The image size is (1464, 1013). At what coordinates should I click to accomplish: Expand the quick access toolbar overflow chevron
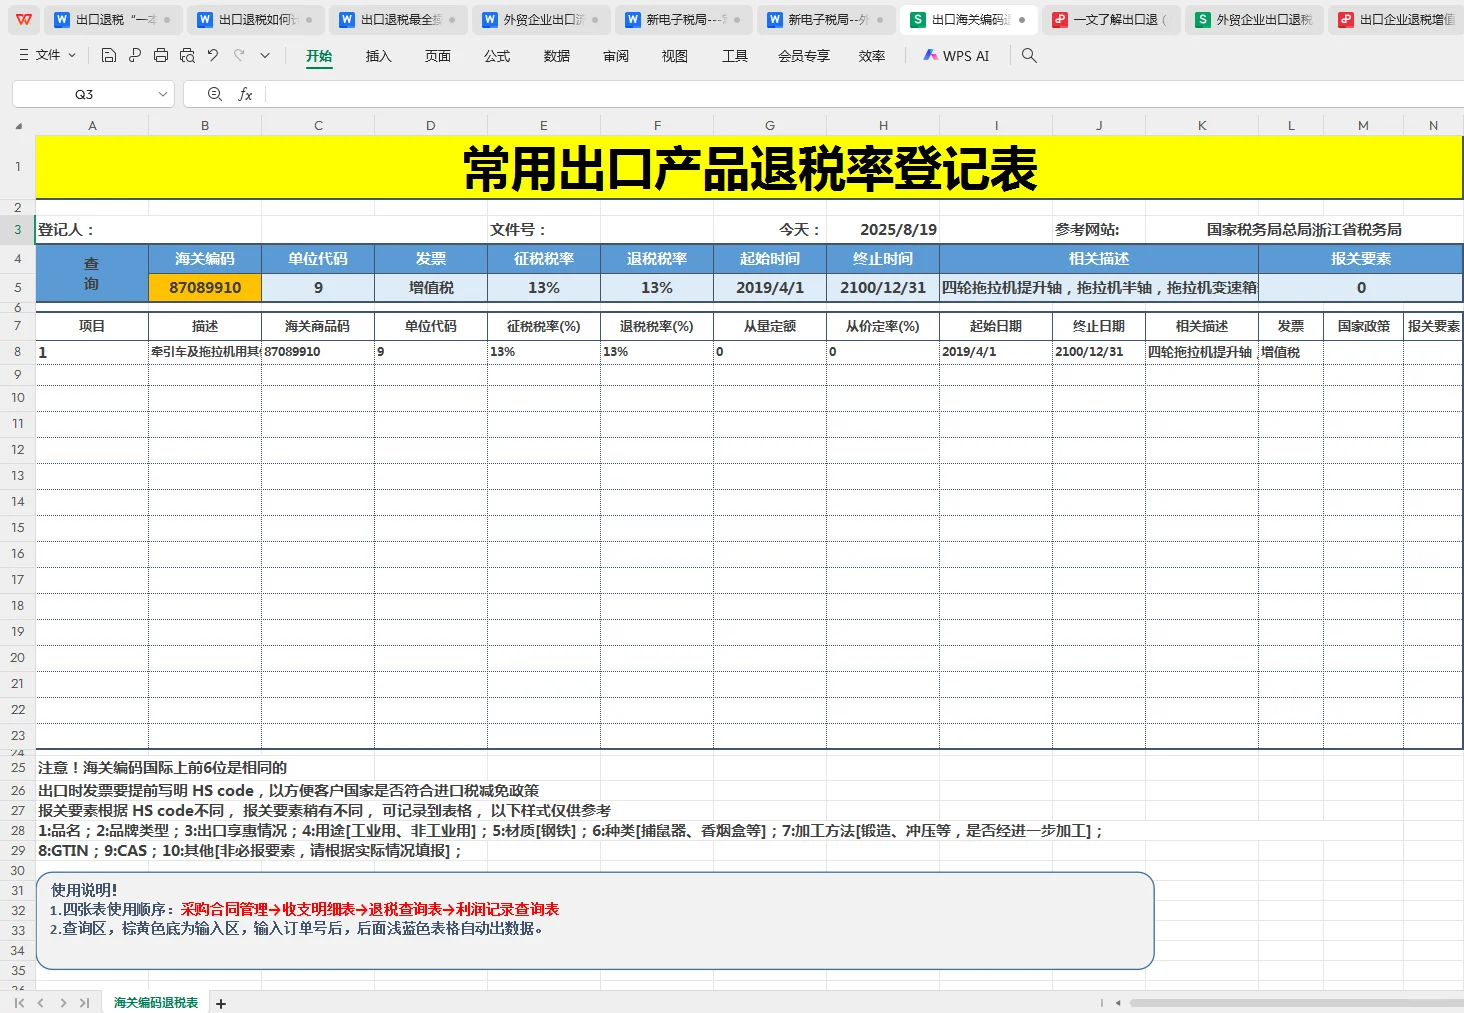coord(264,56)
